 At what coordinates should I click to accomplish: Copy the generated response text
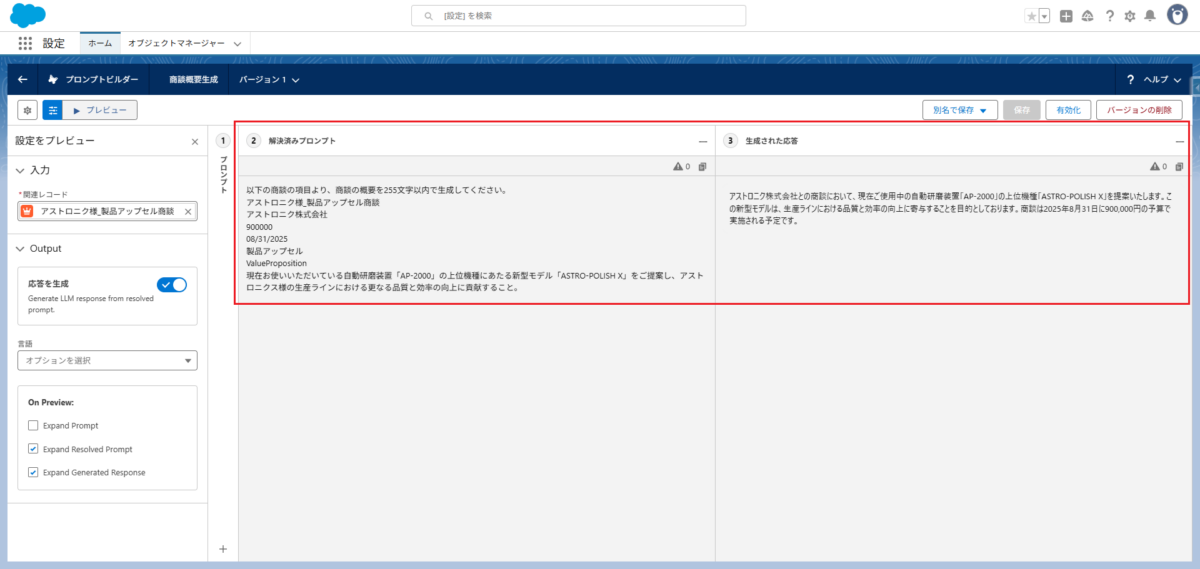point(1177,166)
